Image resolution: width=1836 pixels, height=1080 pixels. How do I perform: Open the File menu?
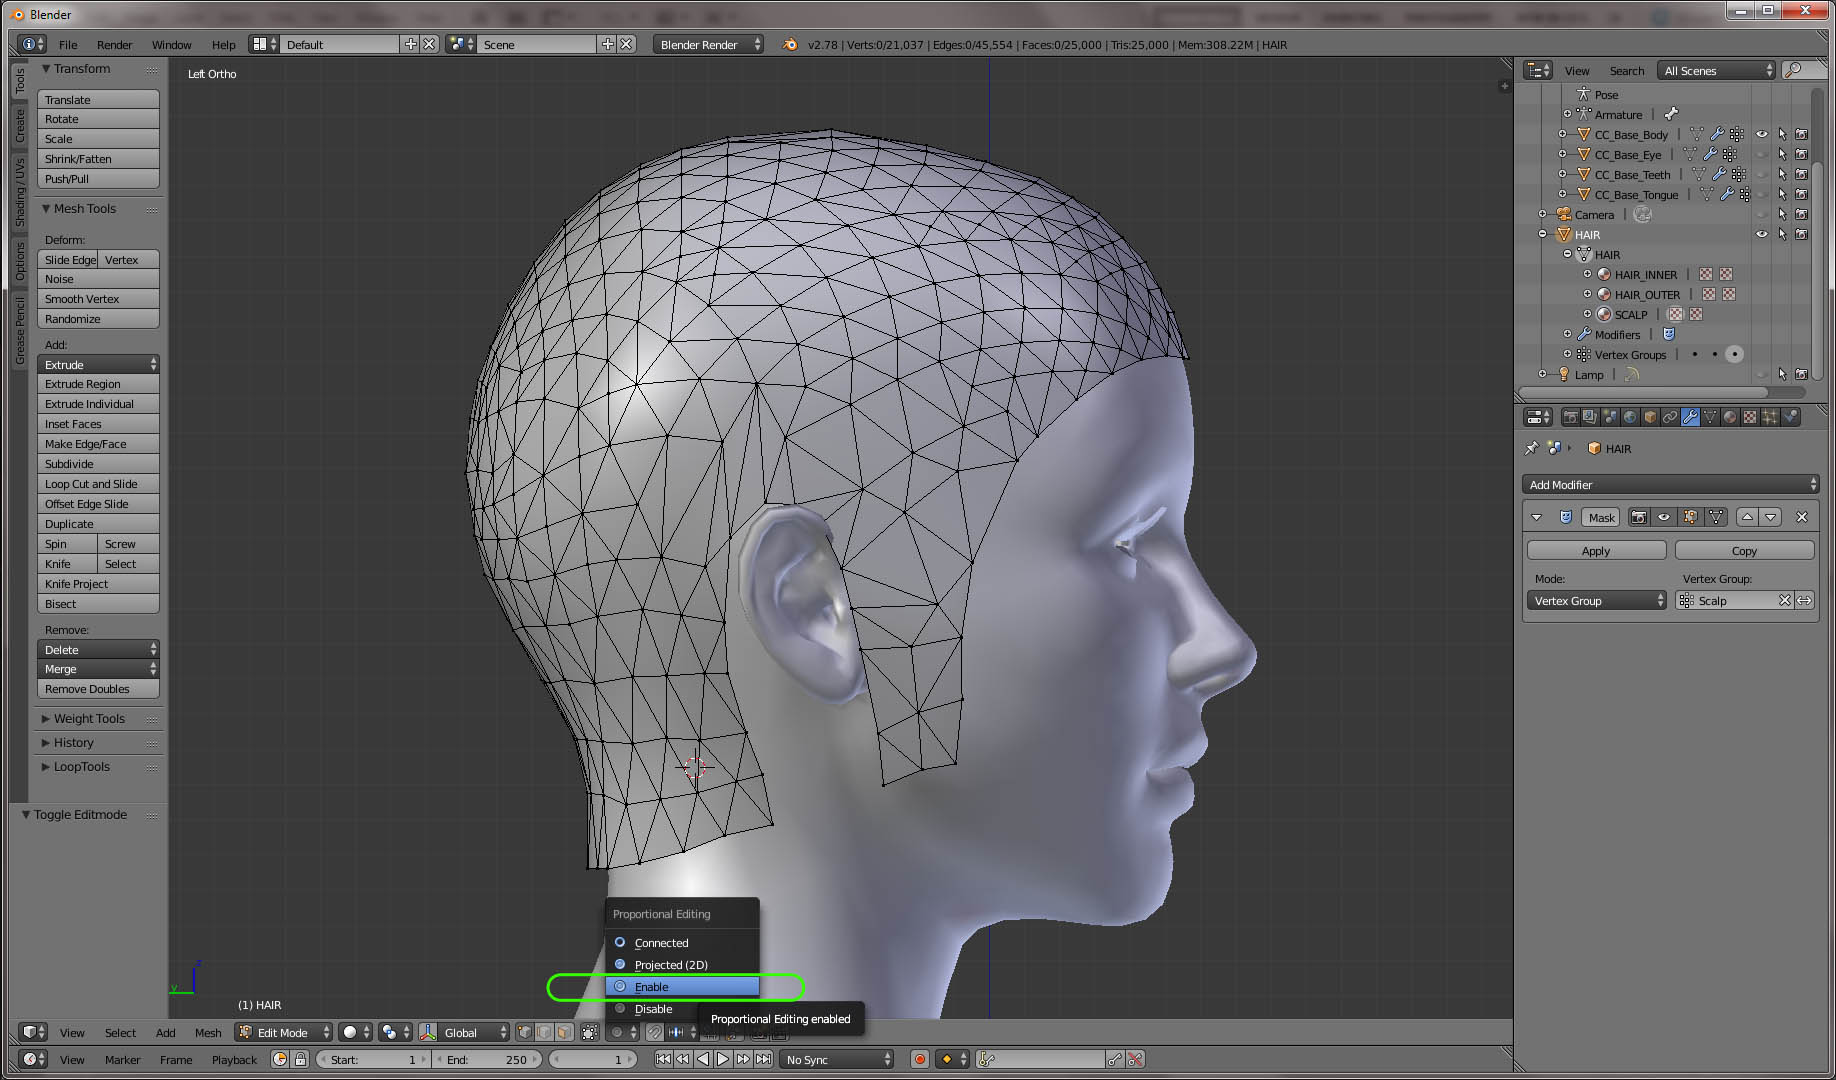[68, 44]
